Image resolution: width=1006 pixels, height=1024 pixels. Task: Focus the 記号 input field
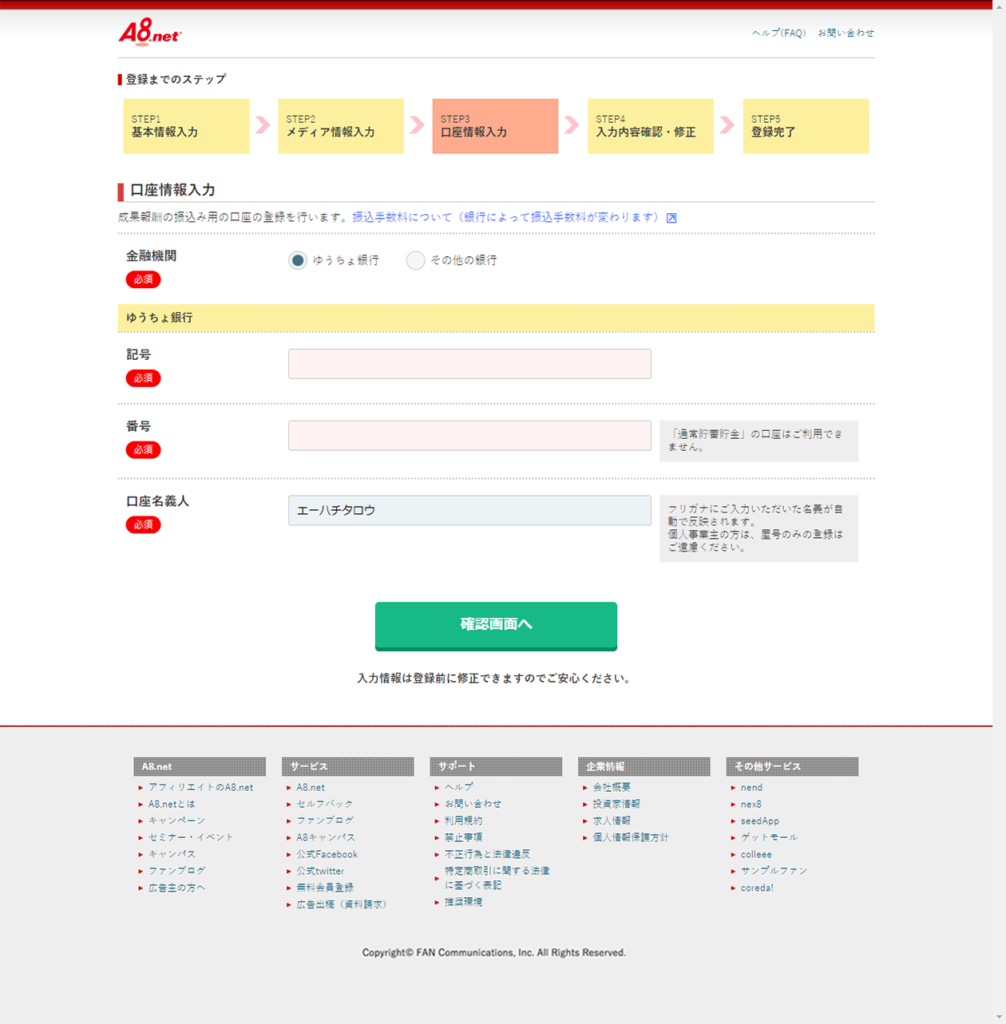tap(470, 364)
